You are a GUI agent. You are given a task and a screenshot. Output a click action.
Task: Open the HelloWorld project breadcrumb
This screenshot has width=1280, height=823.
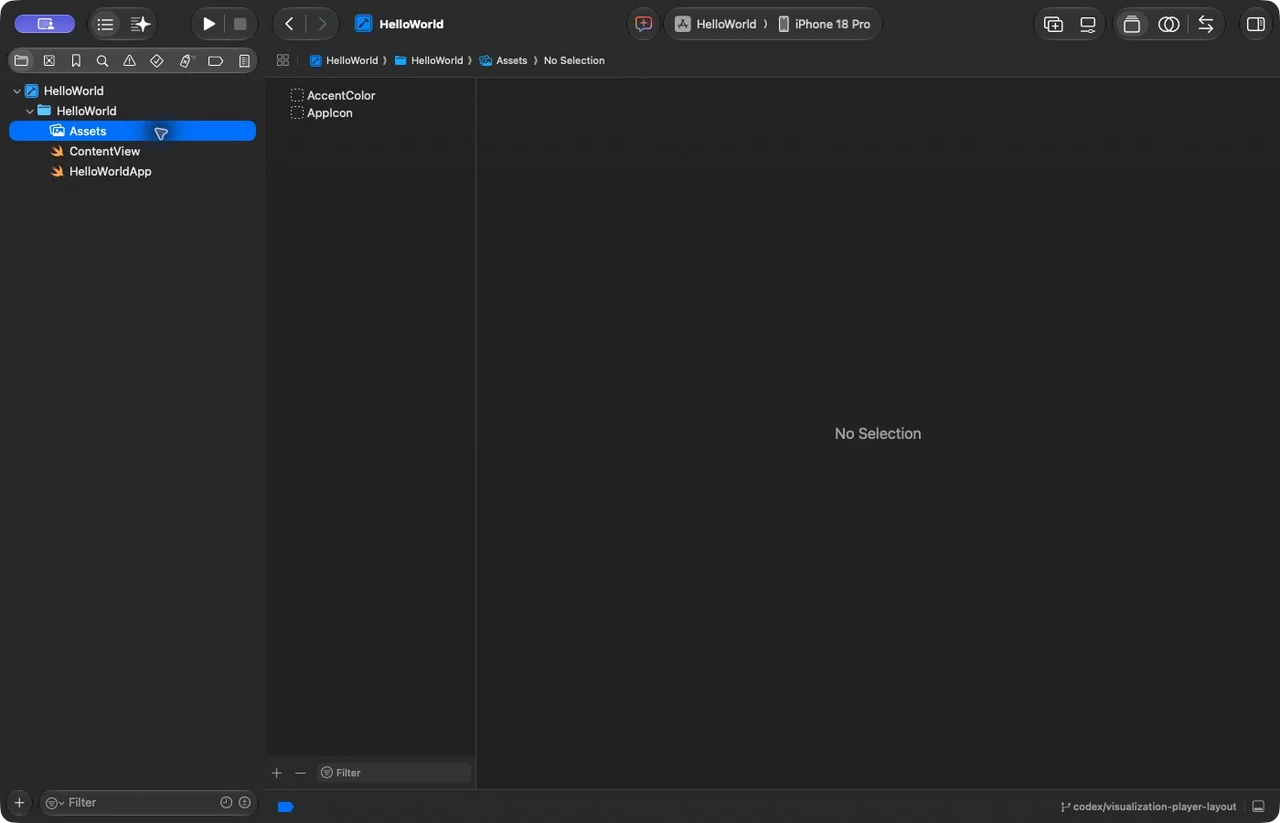coord(343,60)
